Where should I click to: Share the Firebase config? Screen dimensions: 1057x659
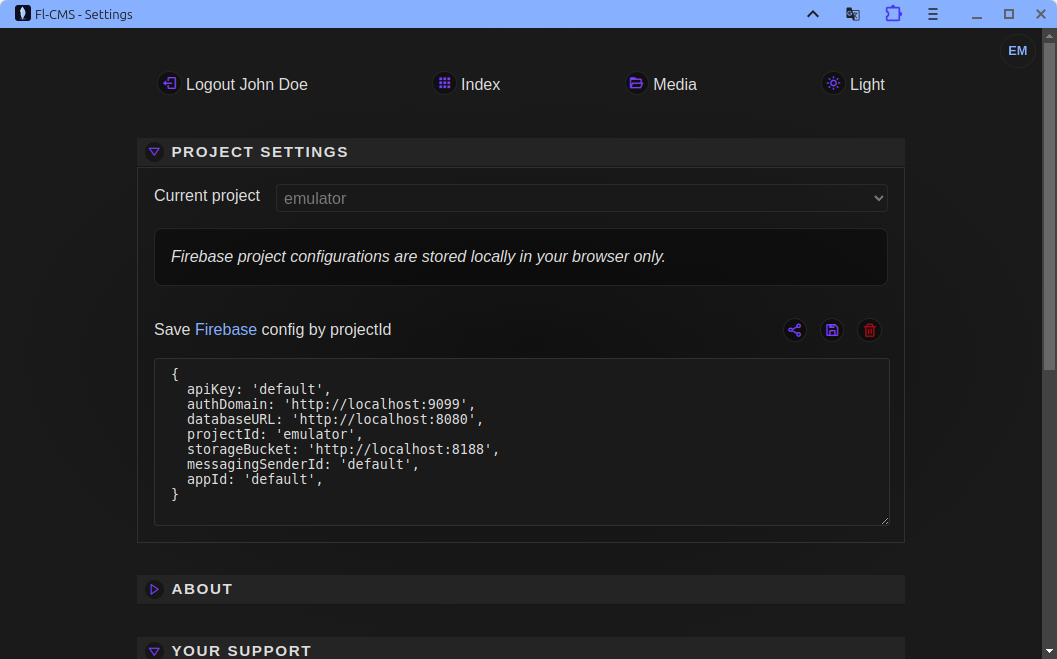[x=795, y=330]
